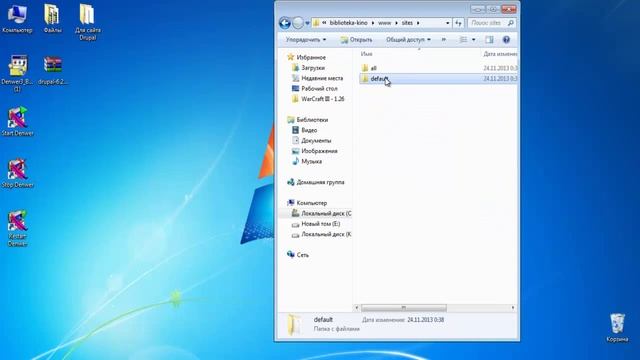Select the Denwer3_B installer desktop icon
This screenshot has height=360, width=640.
(x=17, y=73)
